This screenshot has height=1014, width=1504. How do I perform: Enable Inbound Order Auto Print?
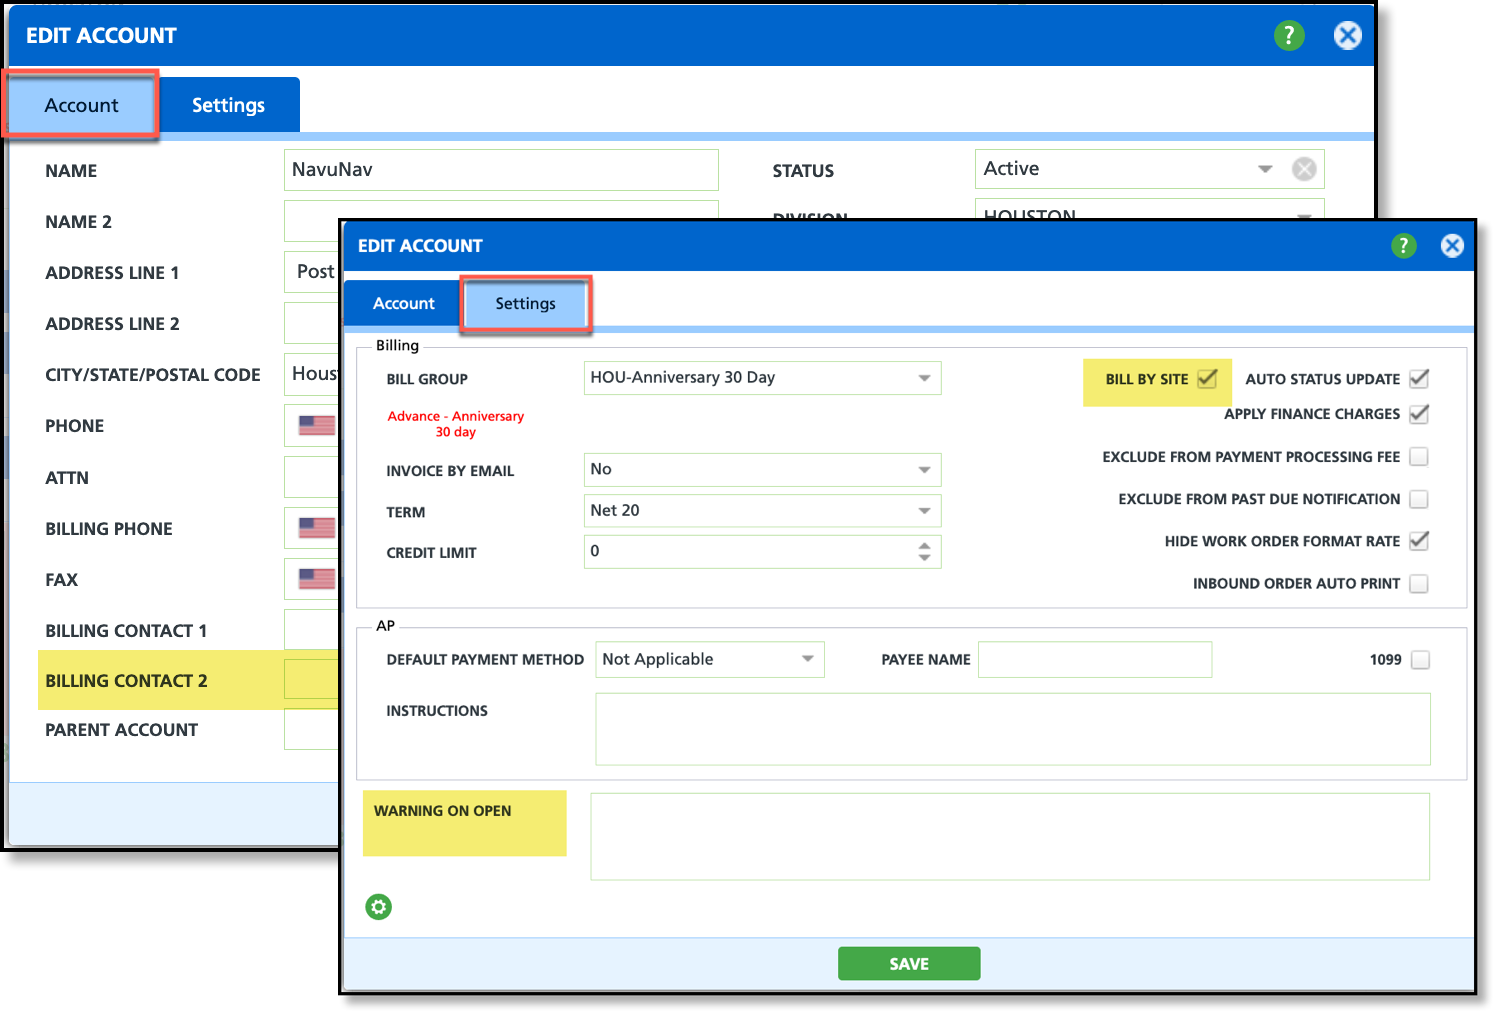pyautogui.click(x=1419, y=583)
